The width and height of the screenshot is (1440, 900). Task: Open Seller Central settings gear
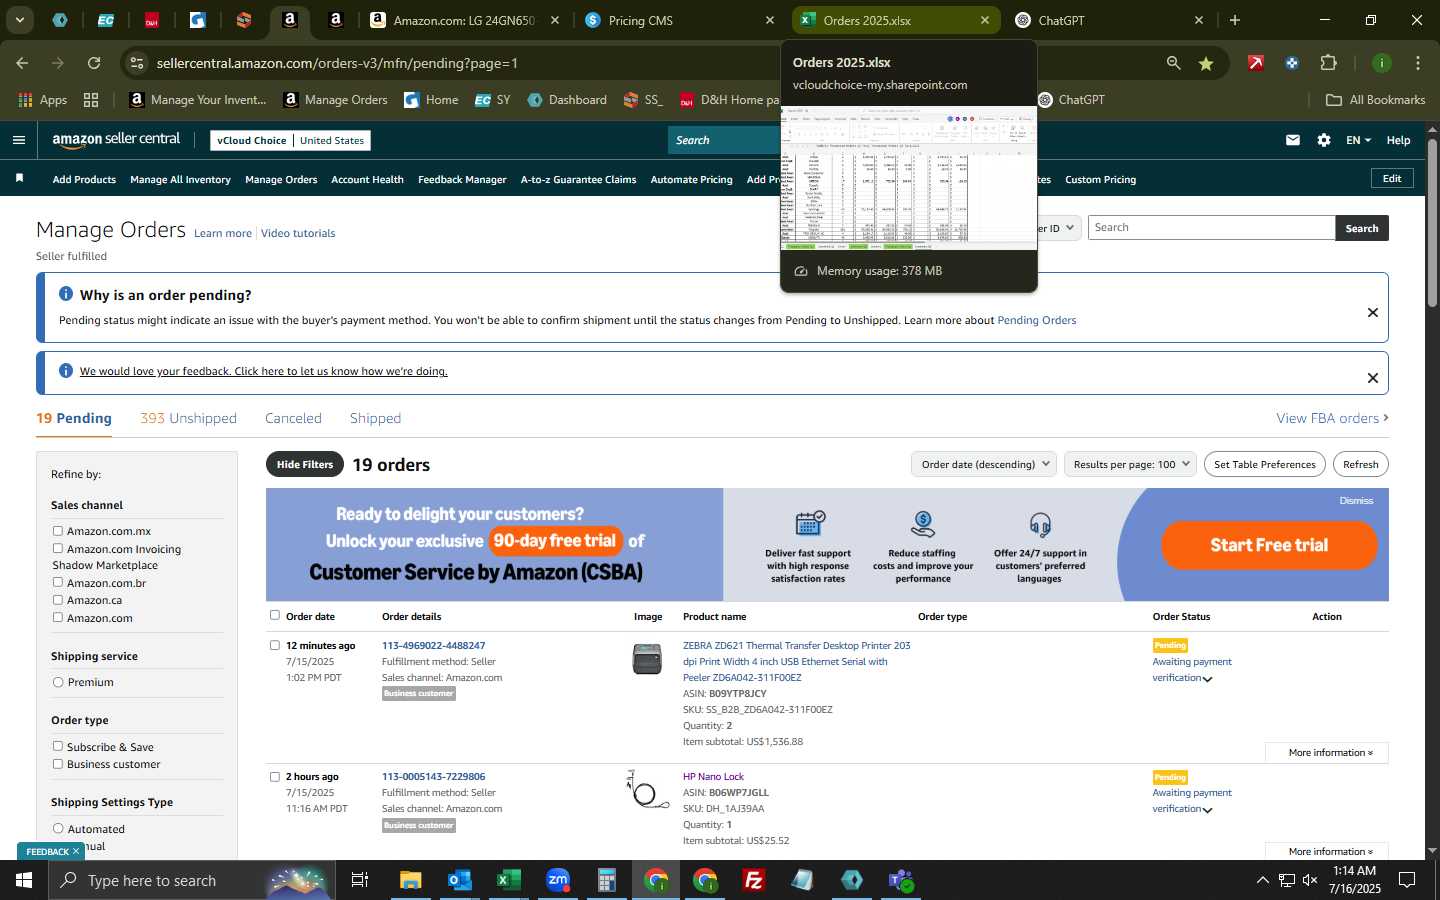pos(1324,140)
